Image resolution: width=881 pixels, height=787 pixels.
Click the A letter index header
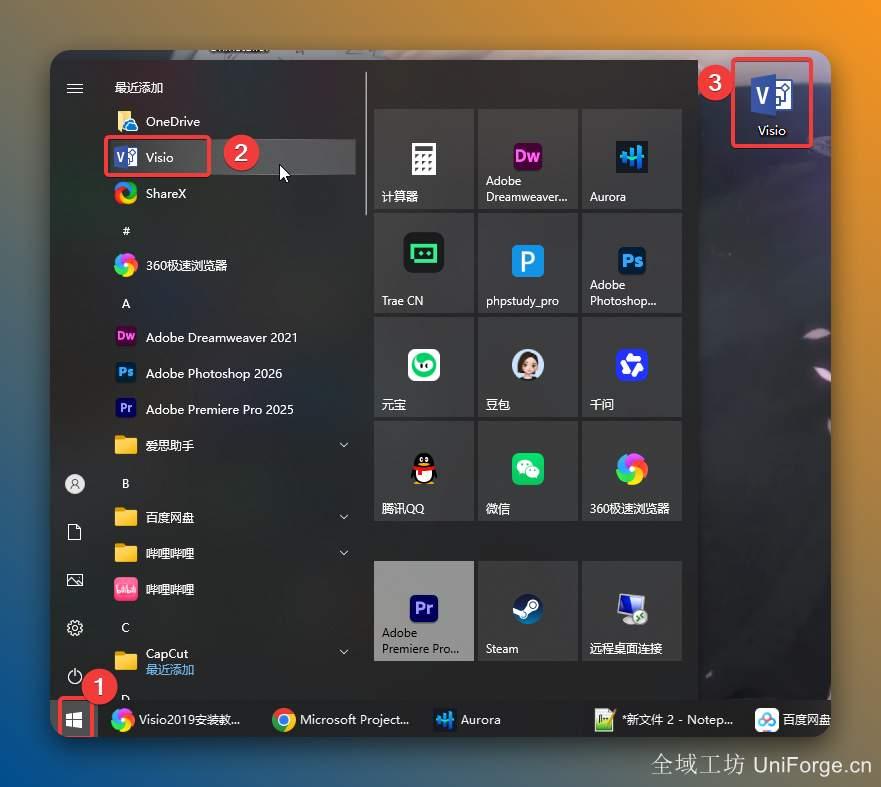click(x=126, y=303)
